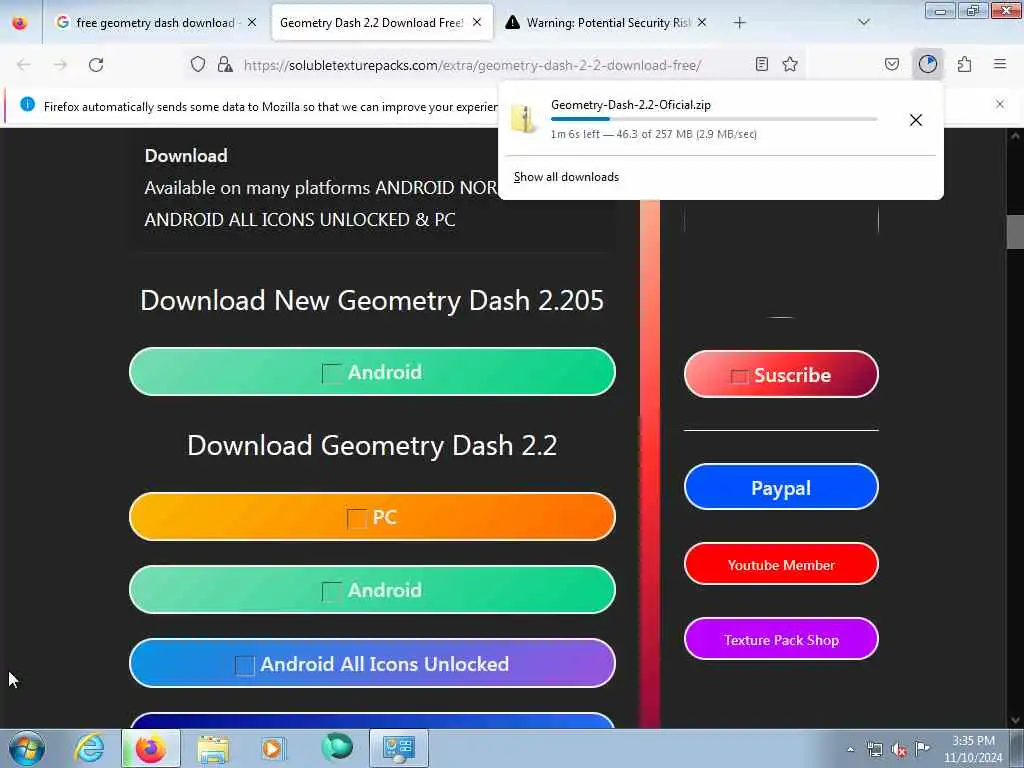Screen dimensions: 1024x768
Task: Show hidden system tray icons
Action: [x=850, y=749]
